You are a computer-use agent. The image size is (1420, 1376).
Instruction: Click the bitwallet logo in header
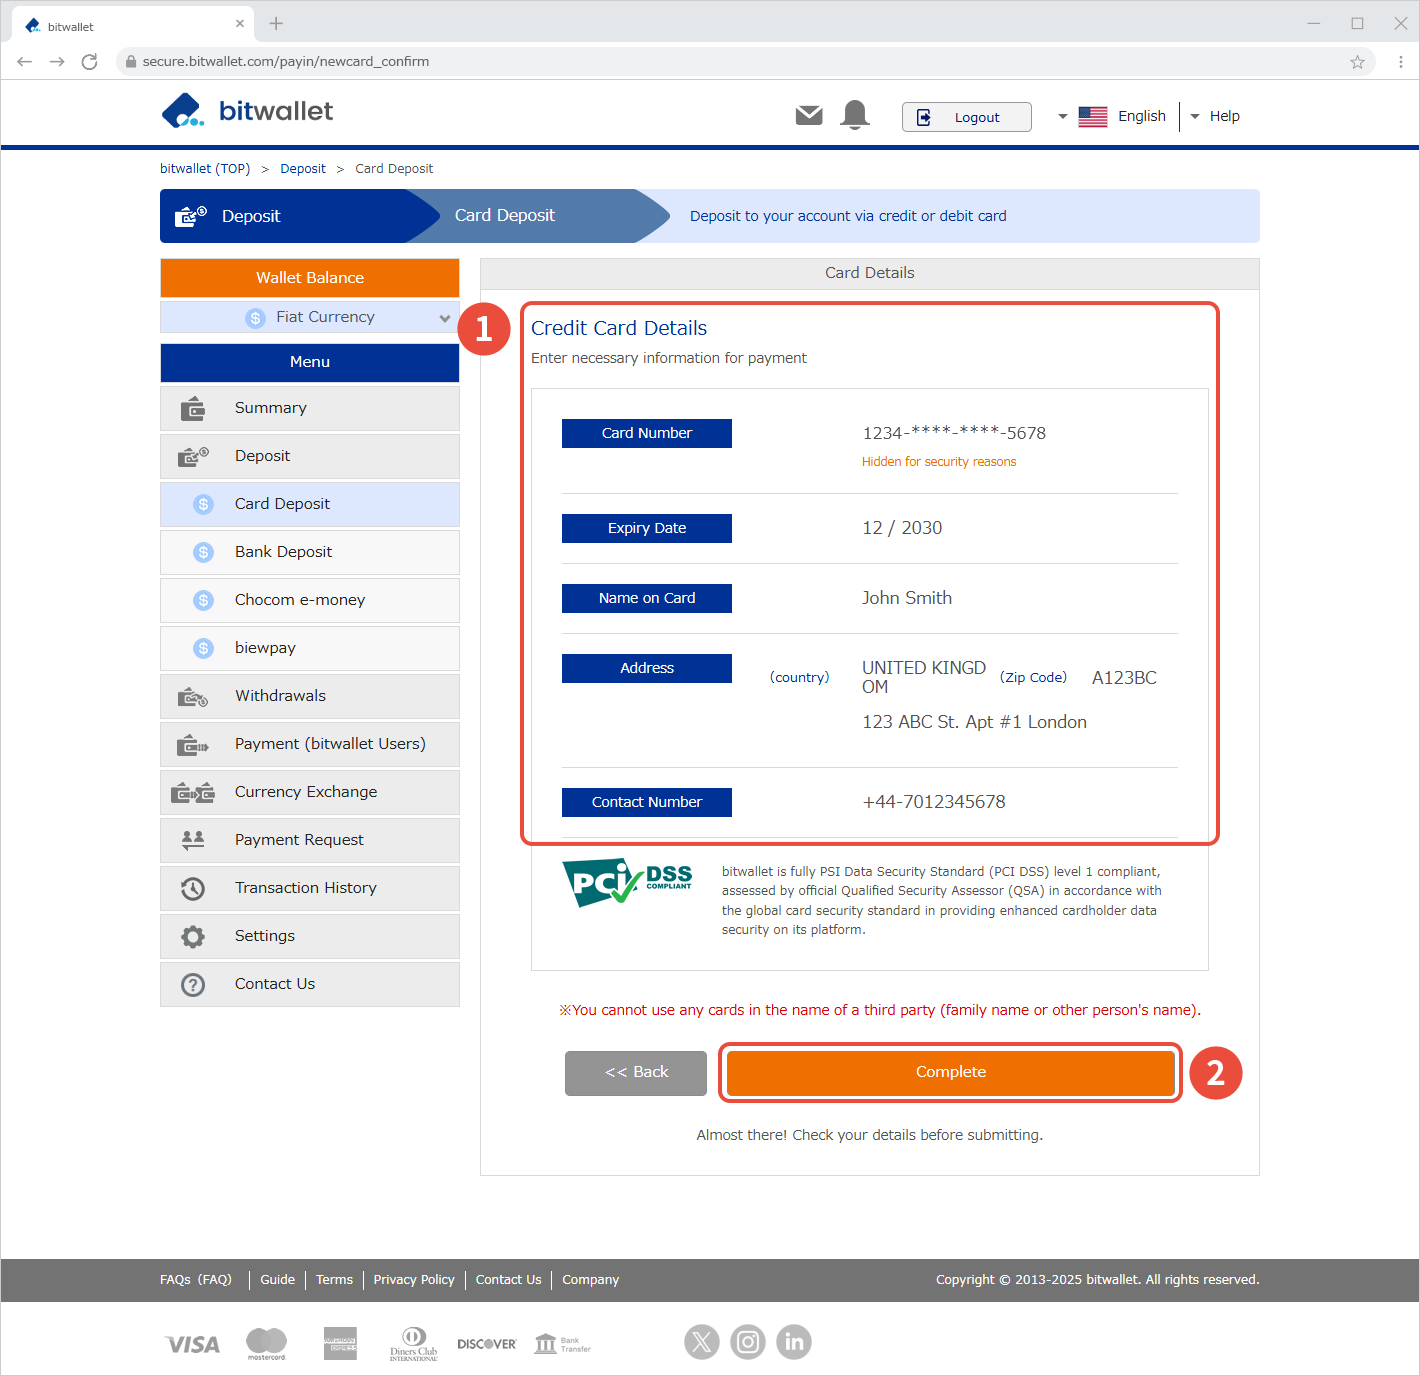[x=247, y=111]
